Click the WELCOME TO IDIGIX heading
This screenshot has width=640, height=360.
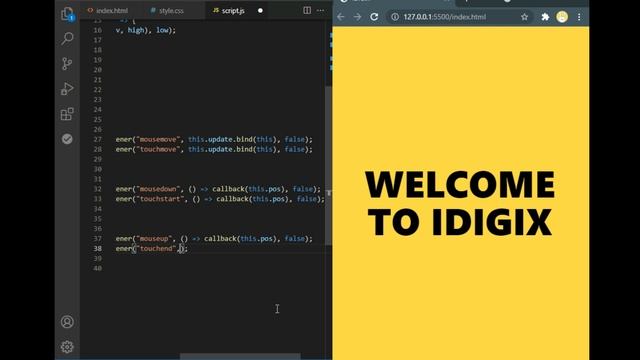pos(460,203)
